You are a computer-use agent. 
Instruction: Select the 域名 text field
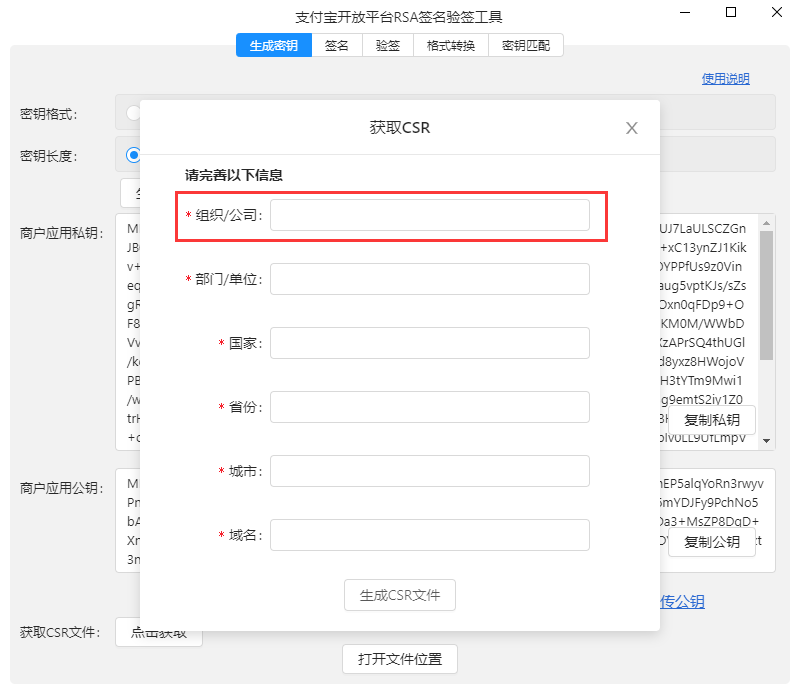429,535
